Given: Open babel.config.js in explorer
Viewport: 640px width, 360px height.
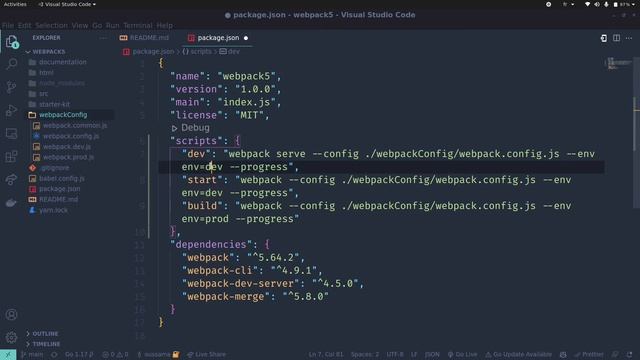Looking at the screenshot, I should tap(58, 179).
